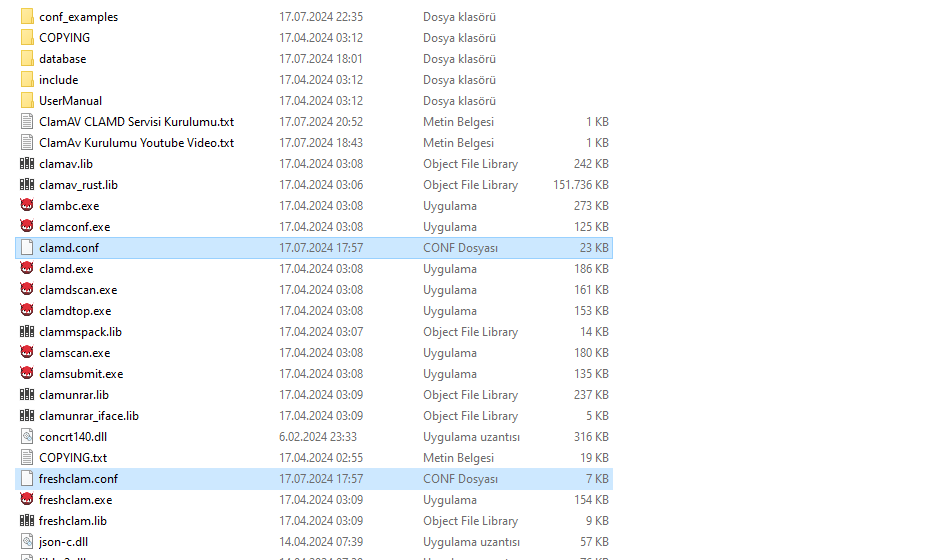The image size is (941, 560).
Task: Click the clamscan.exe ClamAV icon
Action: click(x=27, y=352)
